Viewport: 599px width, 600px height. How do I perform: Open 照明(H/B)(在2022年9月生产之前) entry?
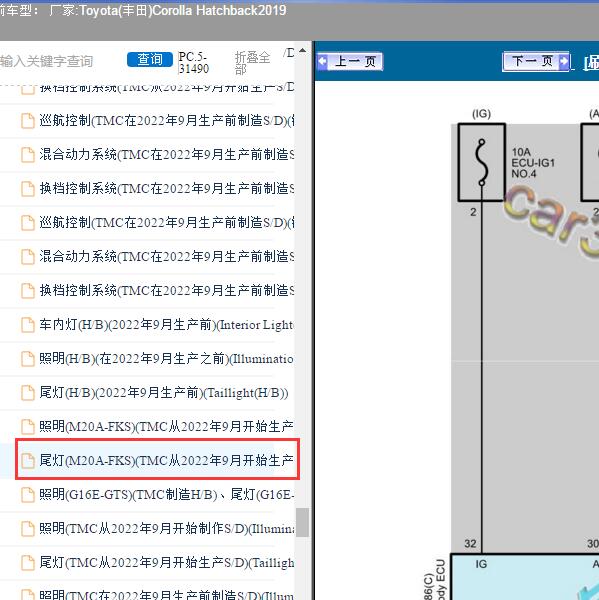(x=166, y=359)
